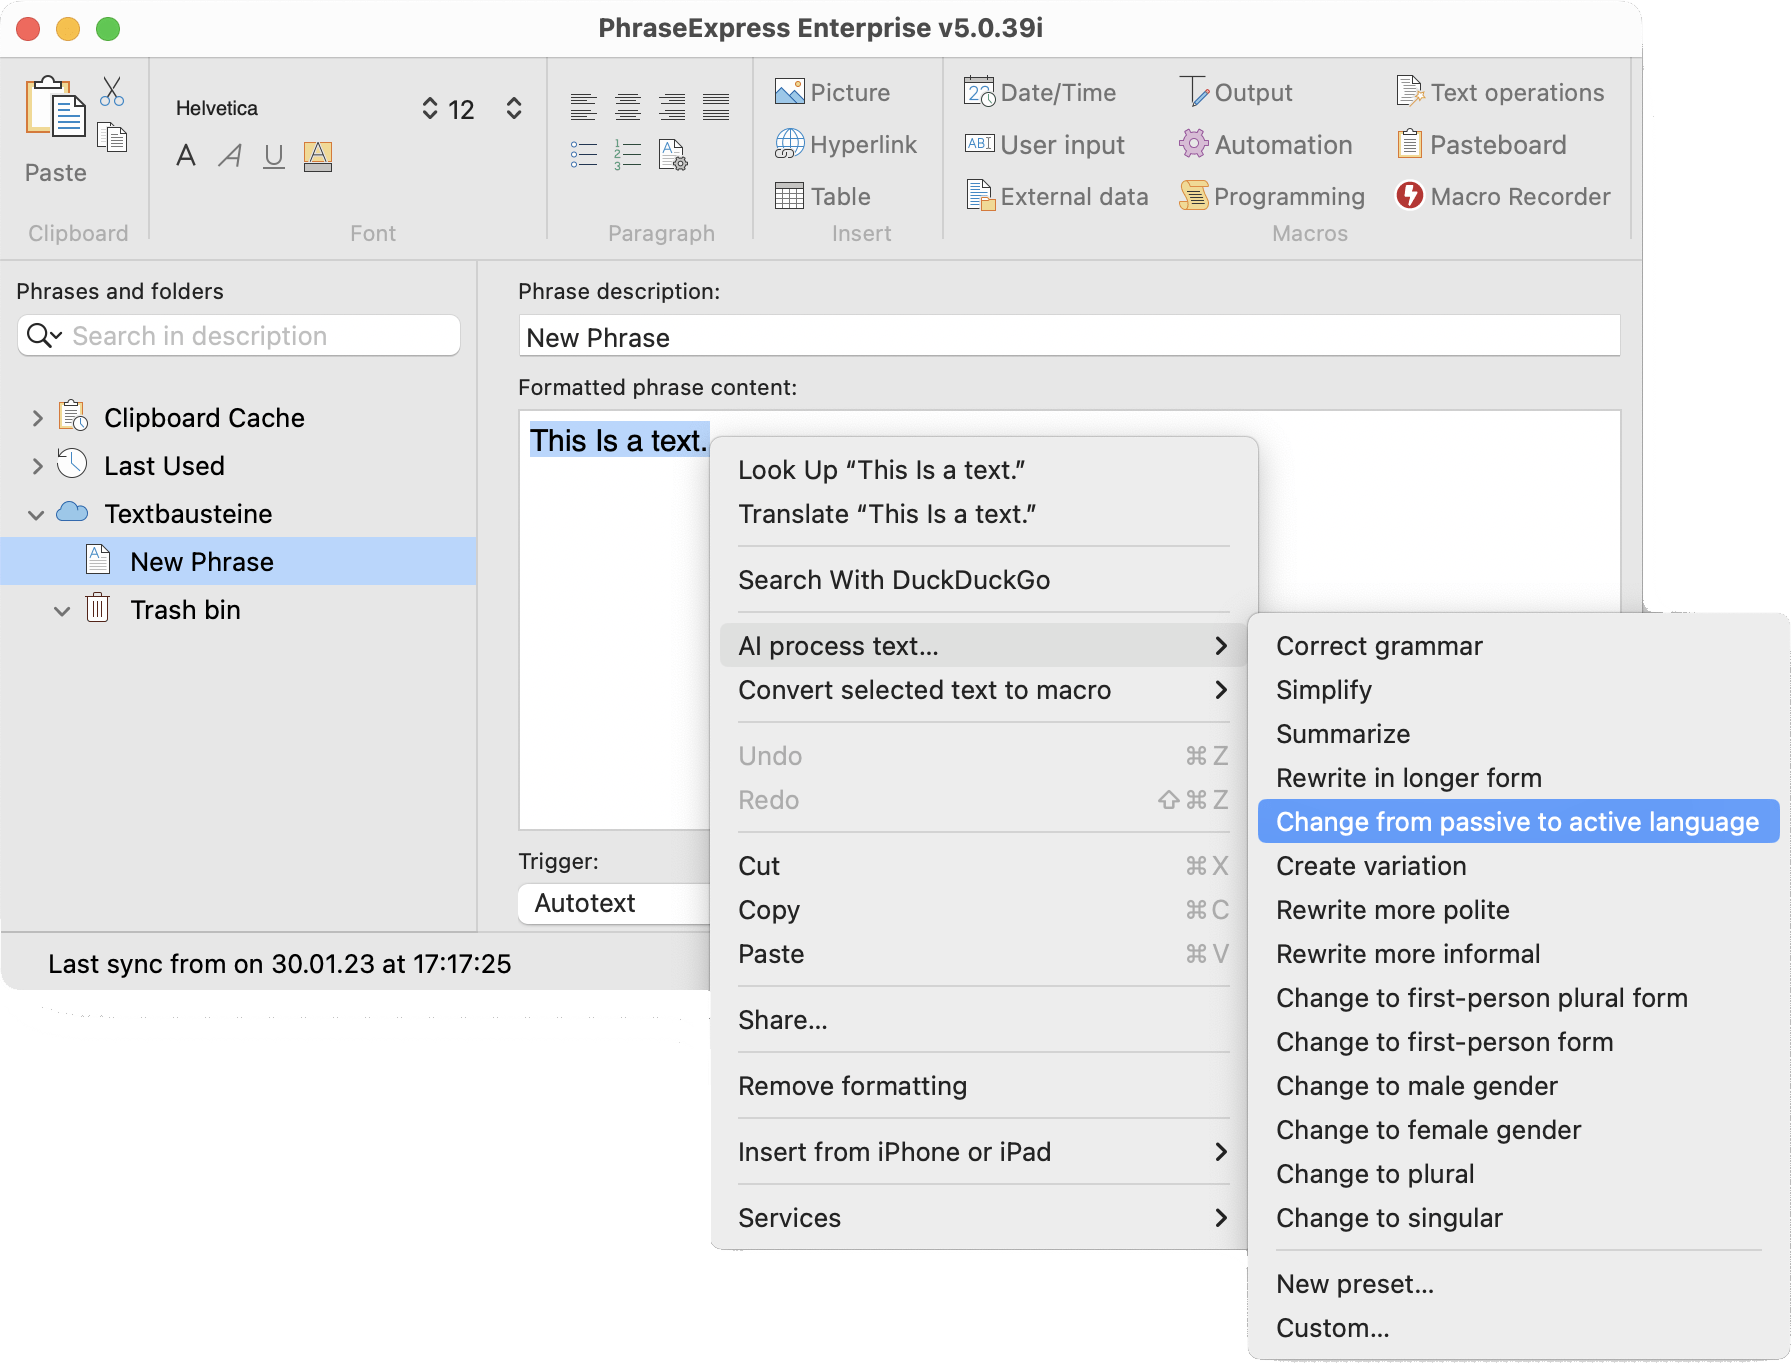This screenshot has width=1792, height=1363.
Task: Choose Copy from context menu
Action: (983, 910)
